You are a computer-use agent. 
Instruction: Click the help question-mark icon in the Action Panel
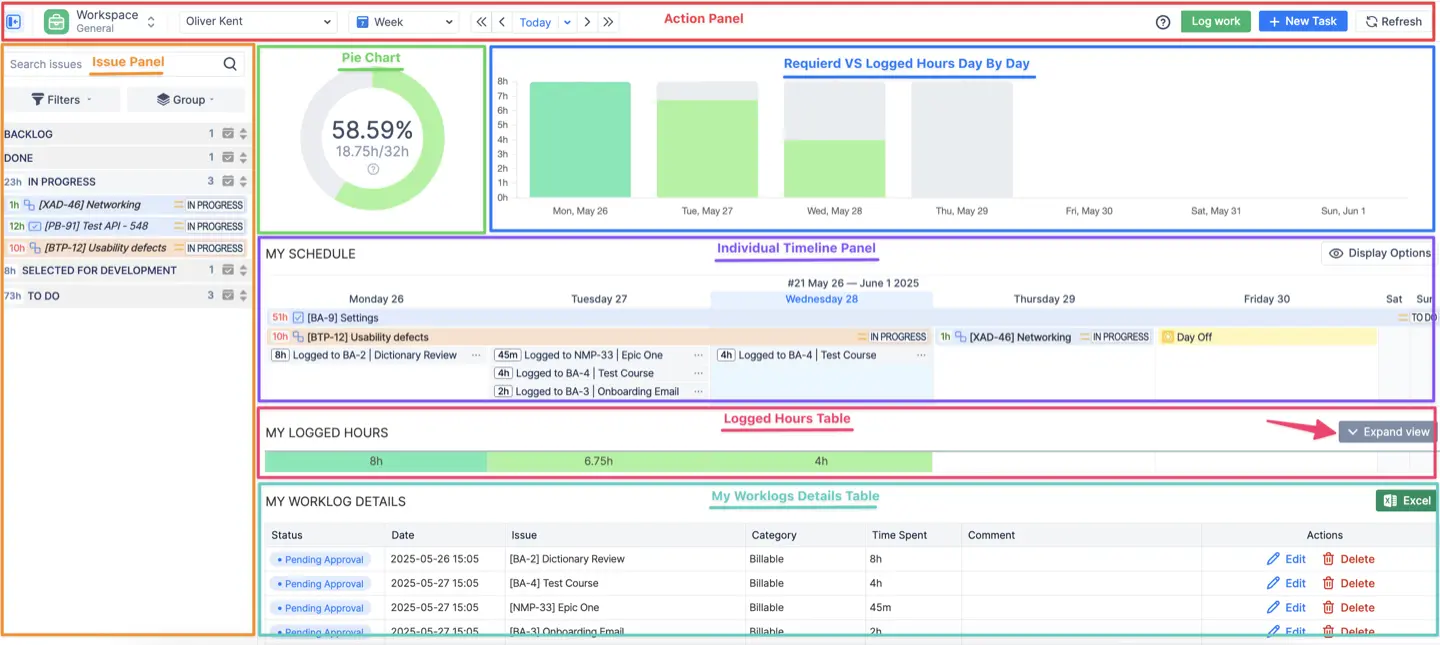coord(1162,20)
